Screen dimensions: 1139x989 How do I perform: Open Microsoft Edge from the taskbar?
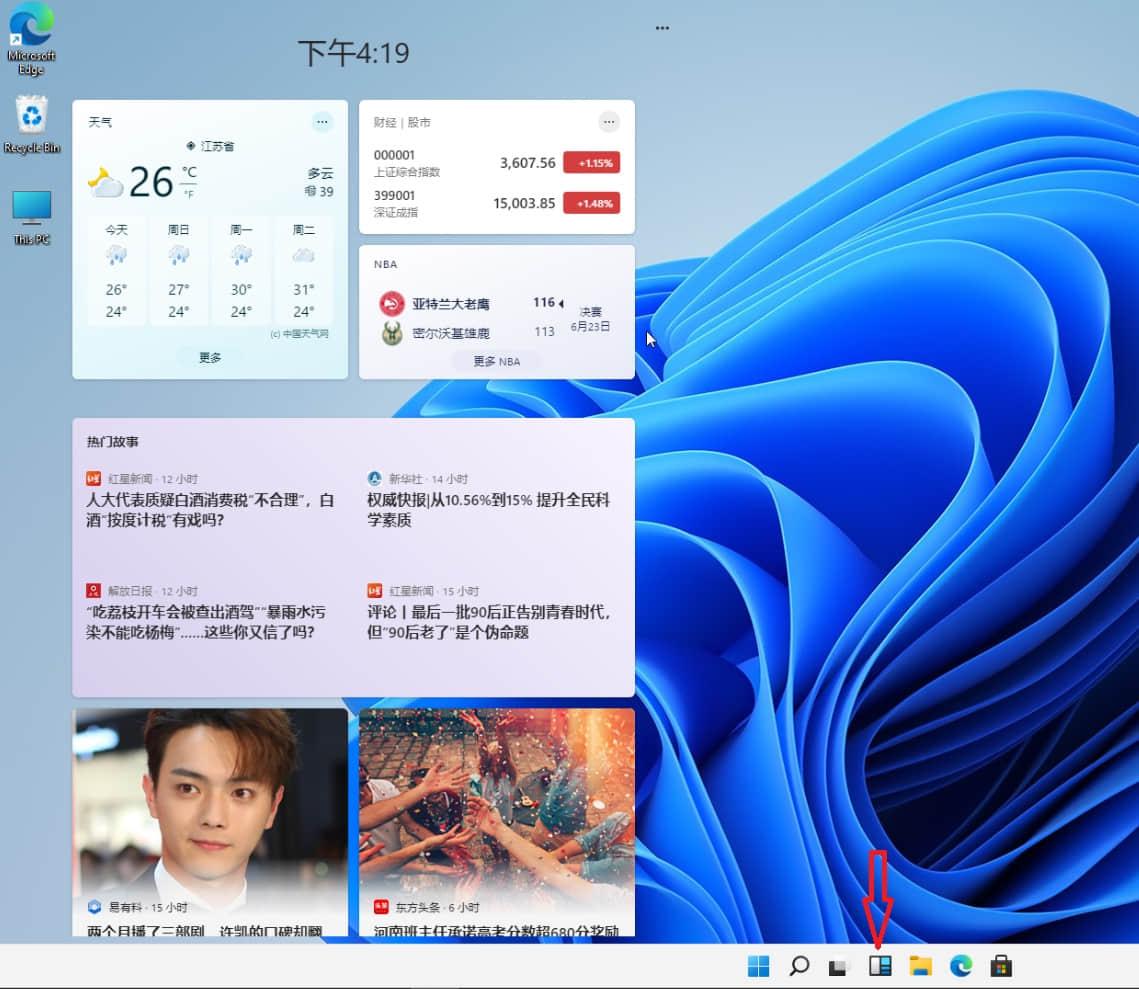960,966
